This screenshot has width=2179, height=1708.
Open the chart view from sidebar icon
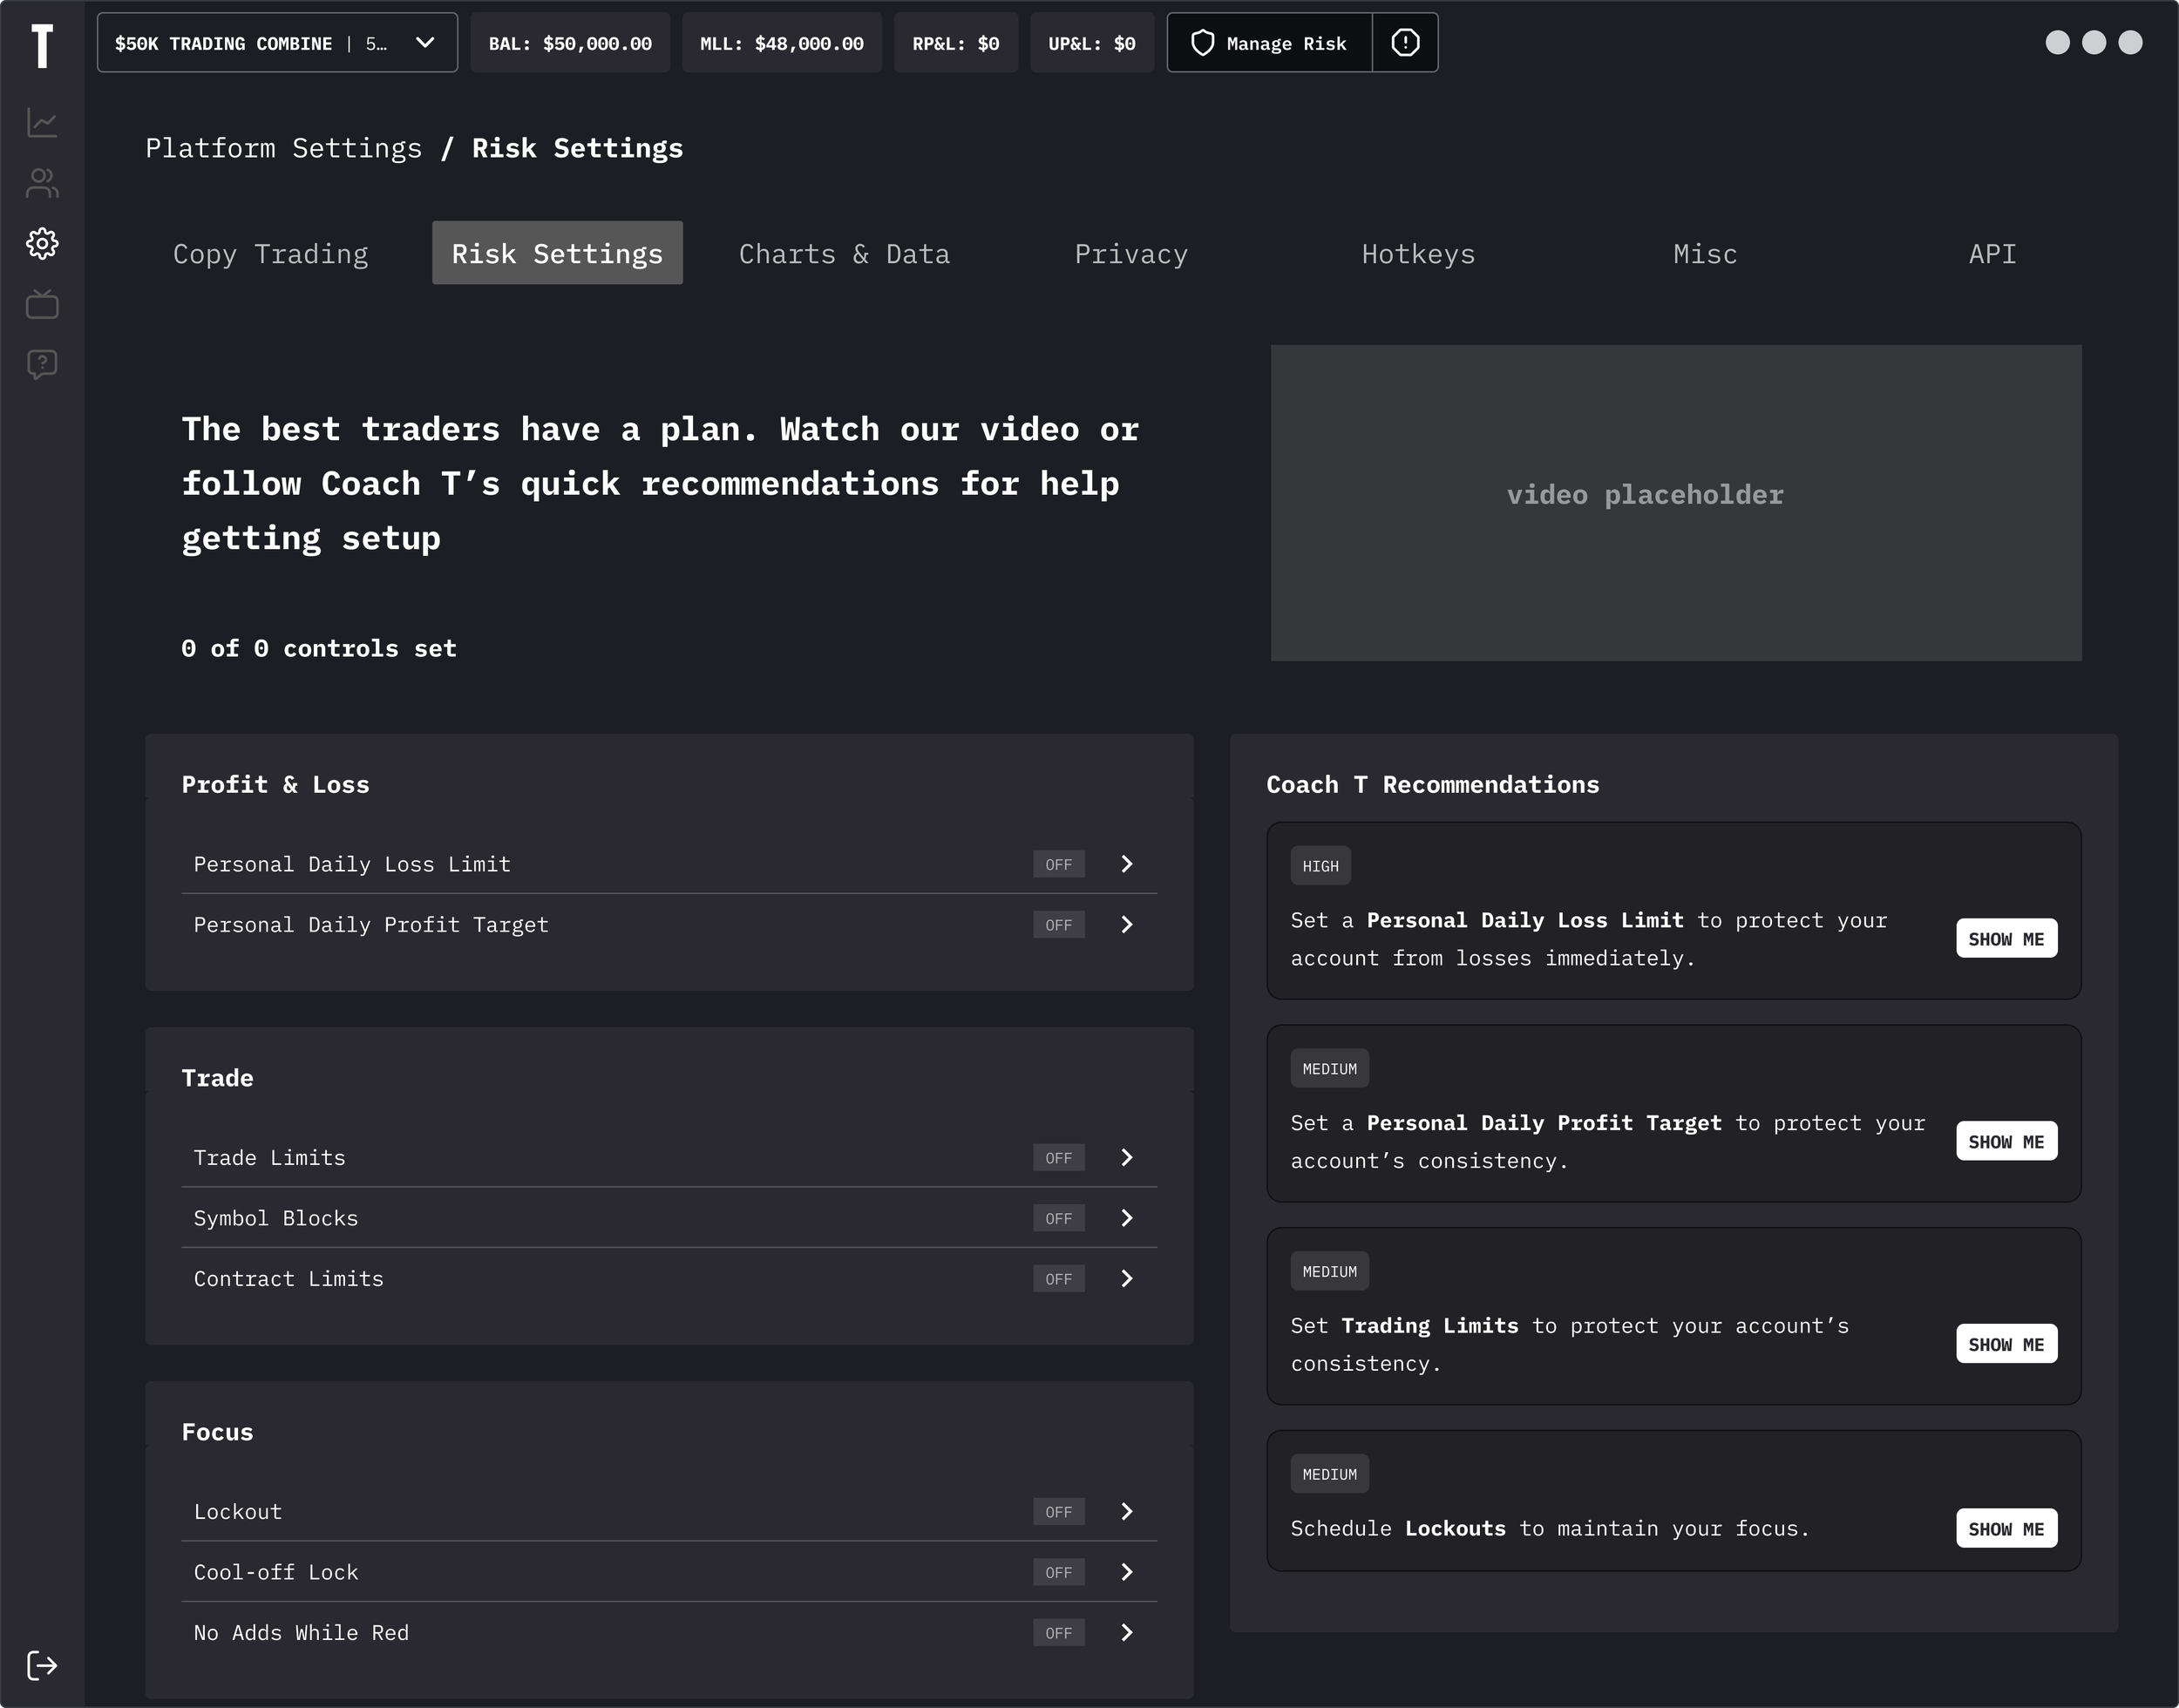pos(42,123)
